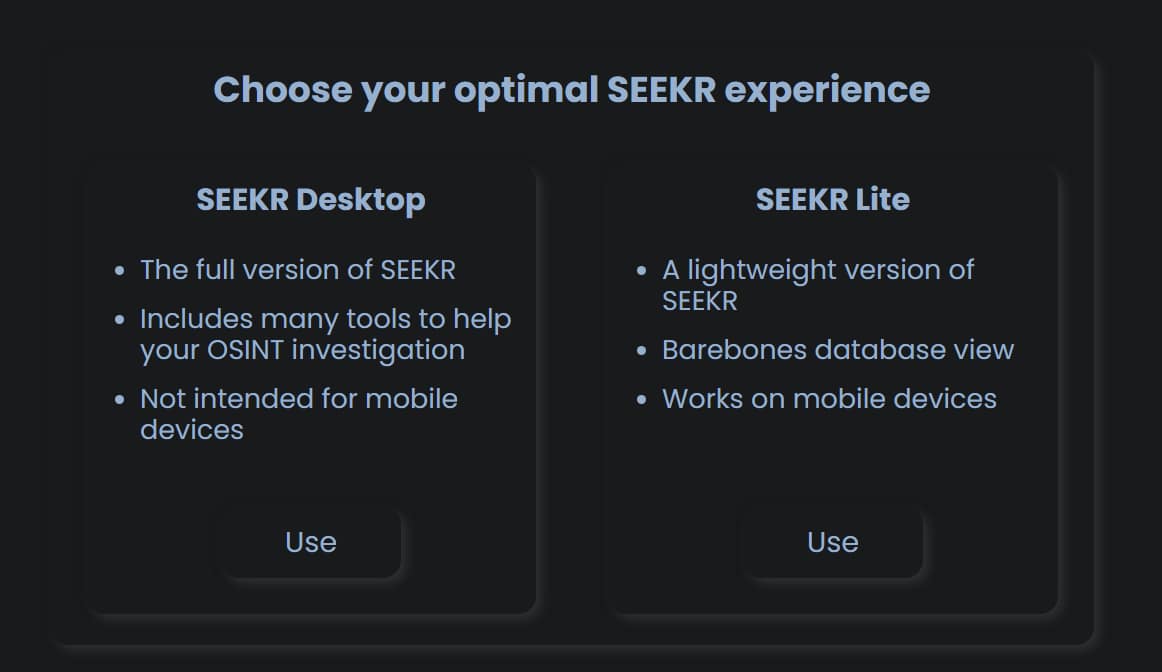Click bullet dot beside 'Includes many tools'
Viewport: 1162px width, 672px height.
[x=120, y=320]
